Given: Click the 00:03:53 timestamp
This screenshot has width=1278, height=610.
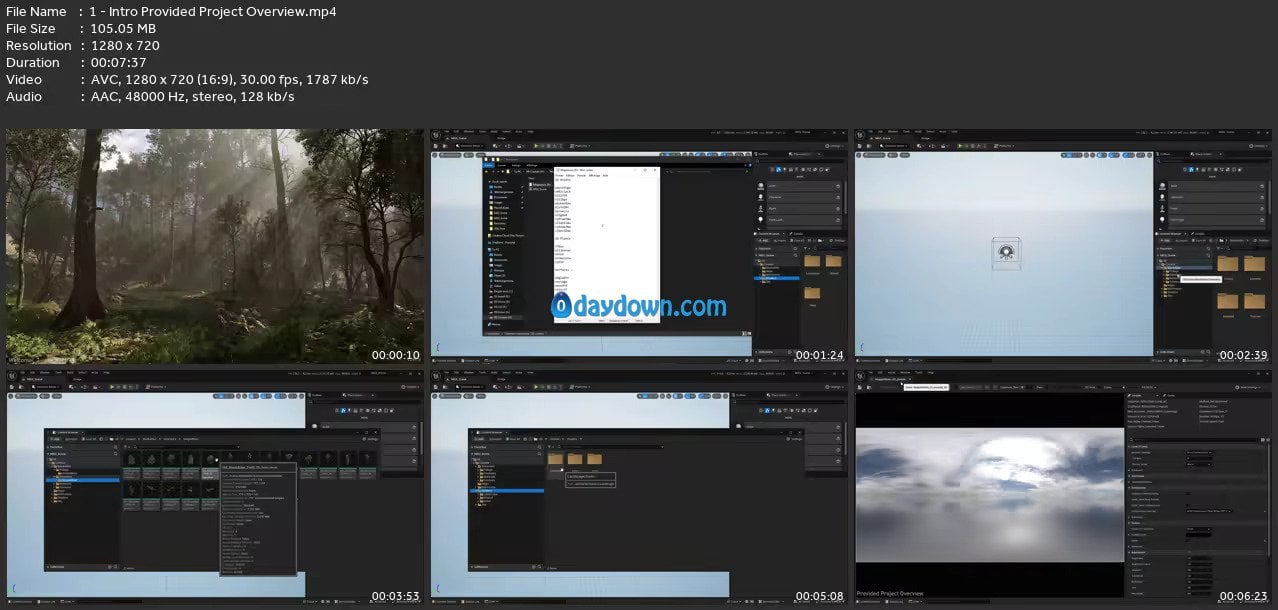Looking at the screenshot, I should [395, 596].
